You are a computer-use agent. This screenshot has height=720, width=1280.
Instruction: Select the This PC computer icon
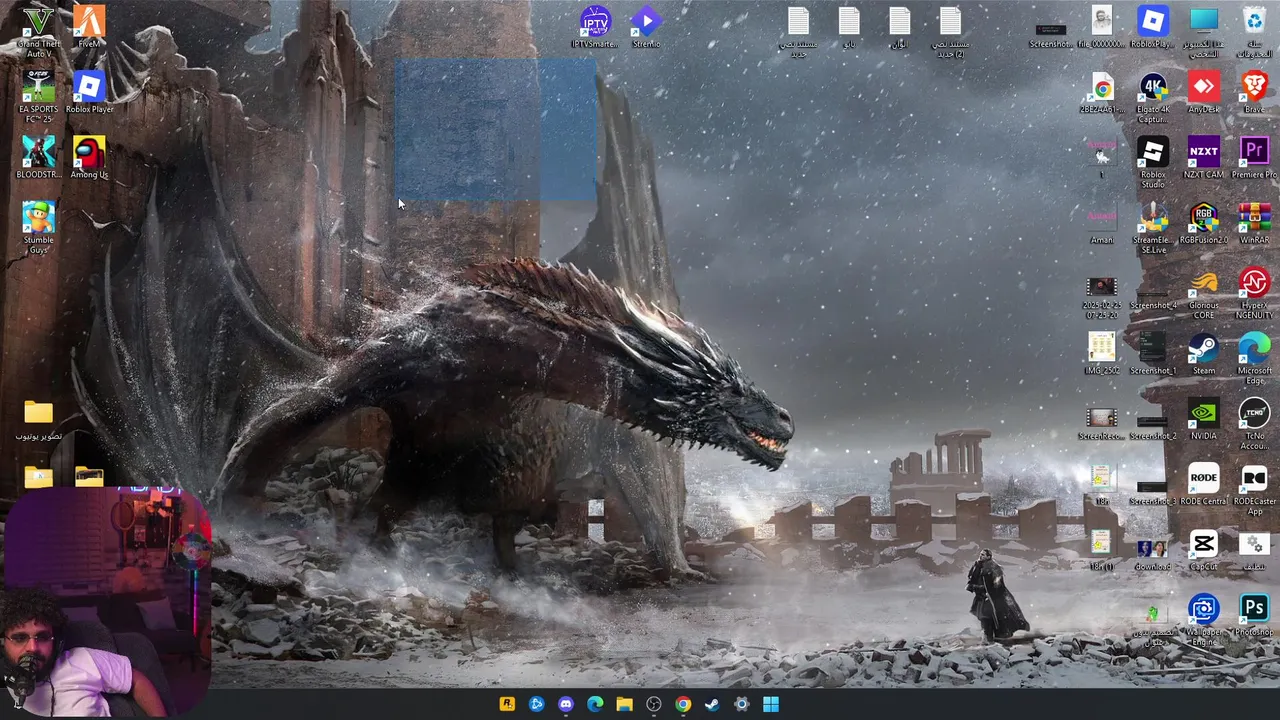1204,32
